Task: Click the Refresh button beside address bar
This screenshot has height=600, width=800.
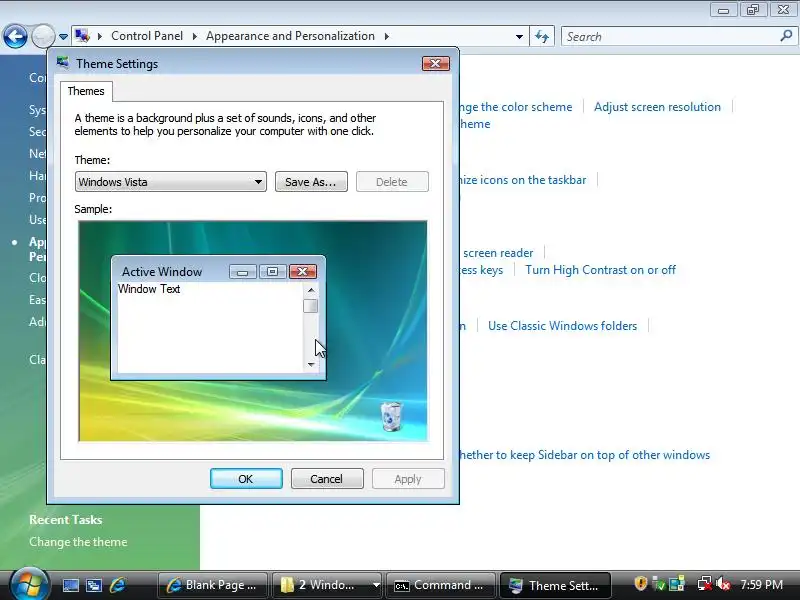Action: 542,37
